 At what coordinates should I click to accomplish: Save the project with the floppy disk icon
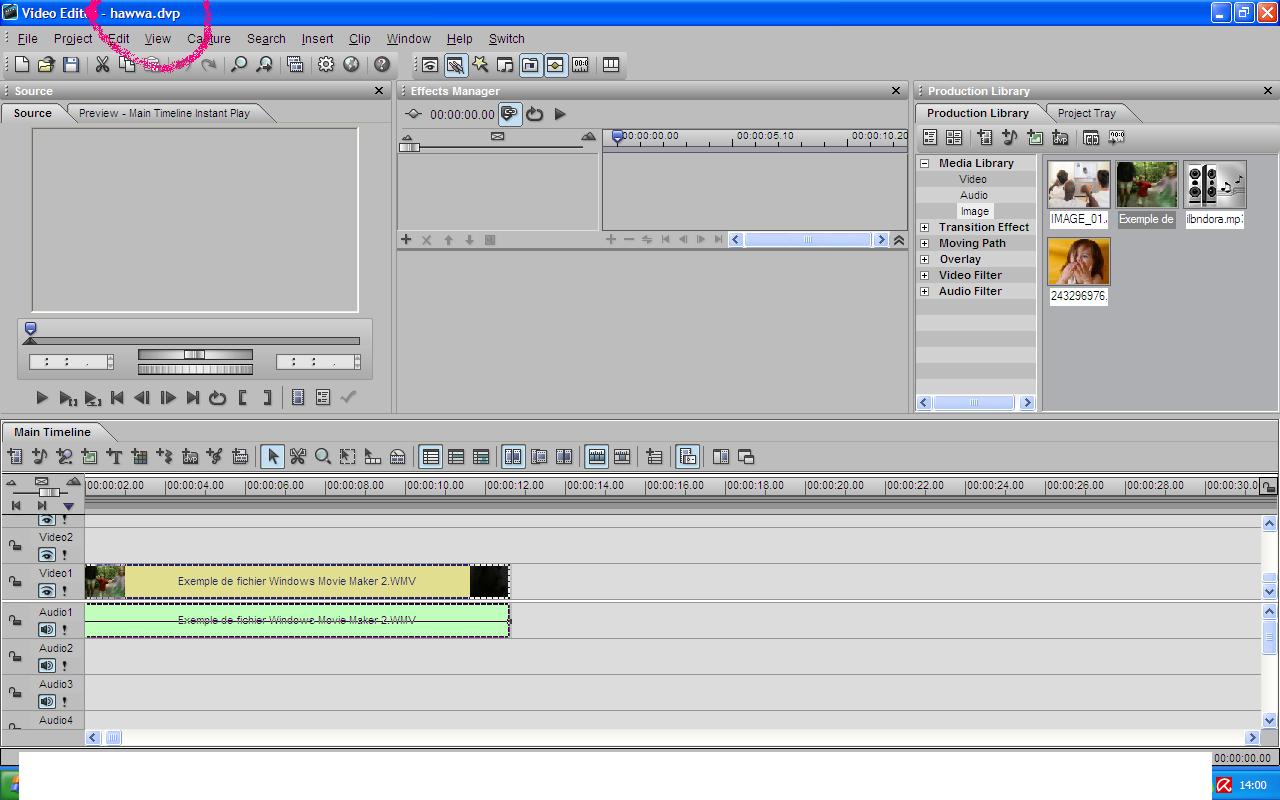[71, 65]
